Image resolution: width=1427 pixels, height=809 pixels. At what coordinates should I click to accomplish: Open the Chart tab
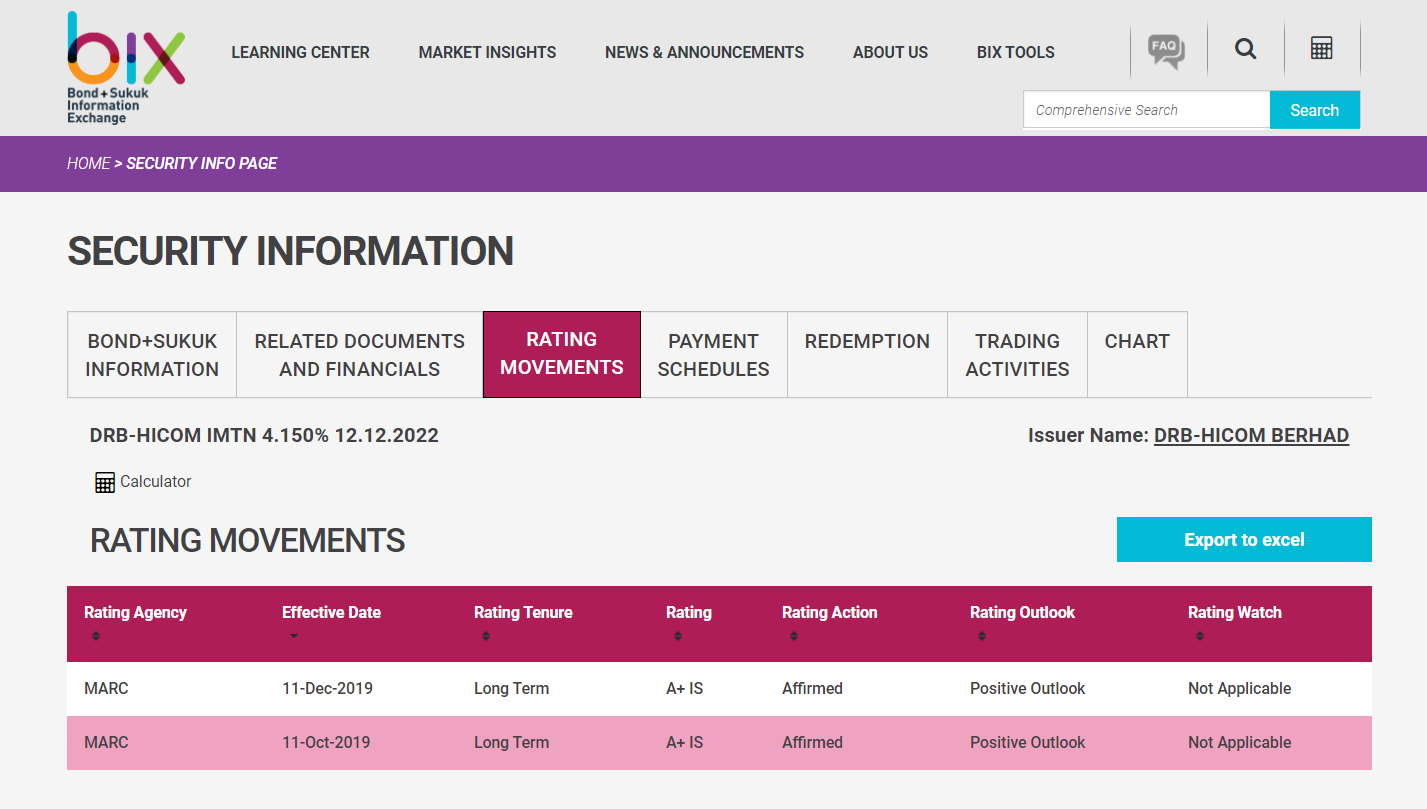[1137, 355]
